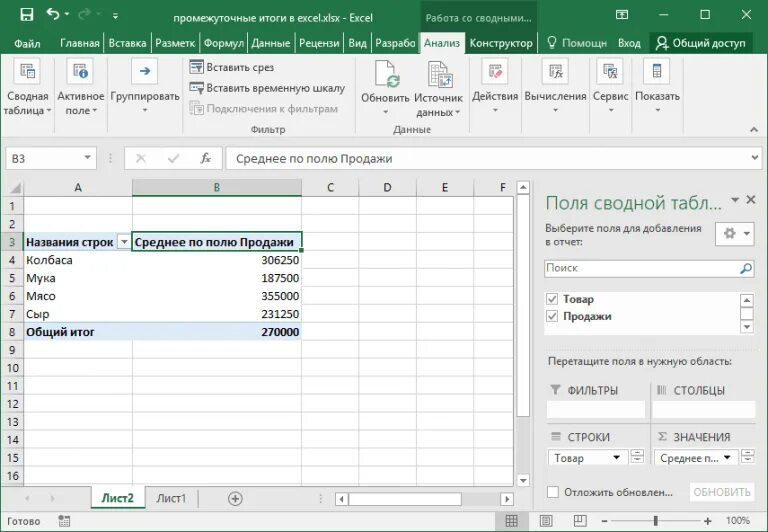Screen dimensions: 768x532
Task: Select the Общий итог cell
Action: 78,332
